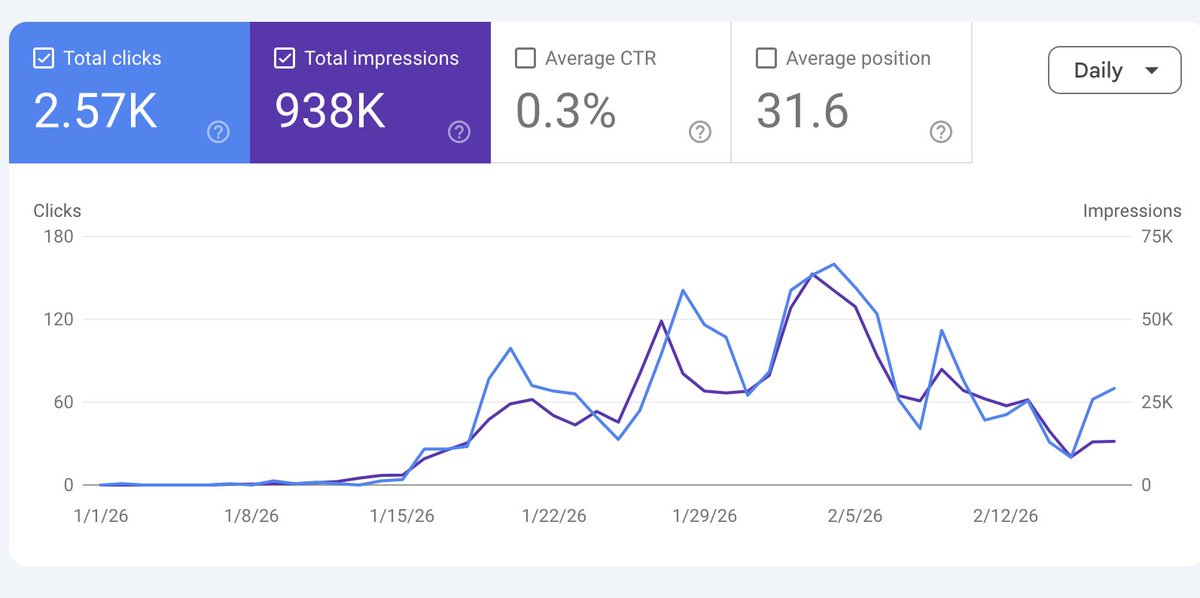This screenshot has width=1200, height=598.
Task: Click the 1/22/26 date label
Action: tap(554, 516)
